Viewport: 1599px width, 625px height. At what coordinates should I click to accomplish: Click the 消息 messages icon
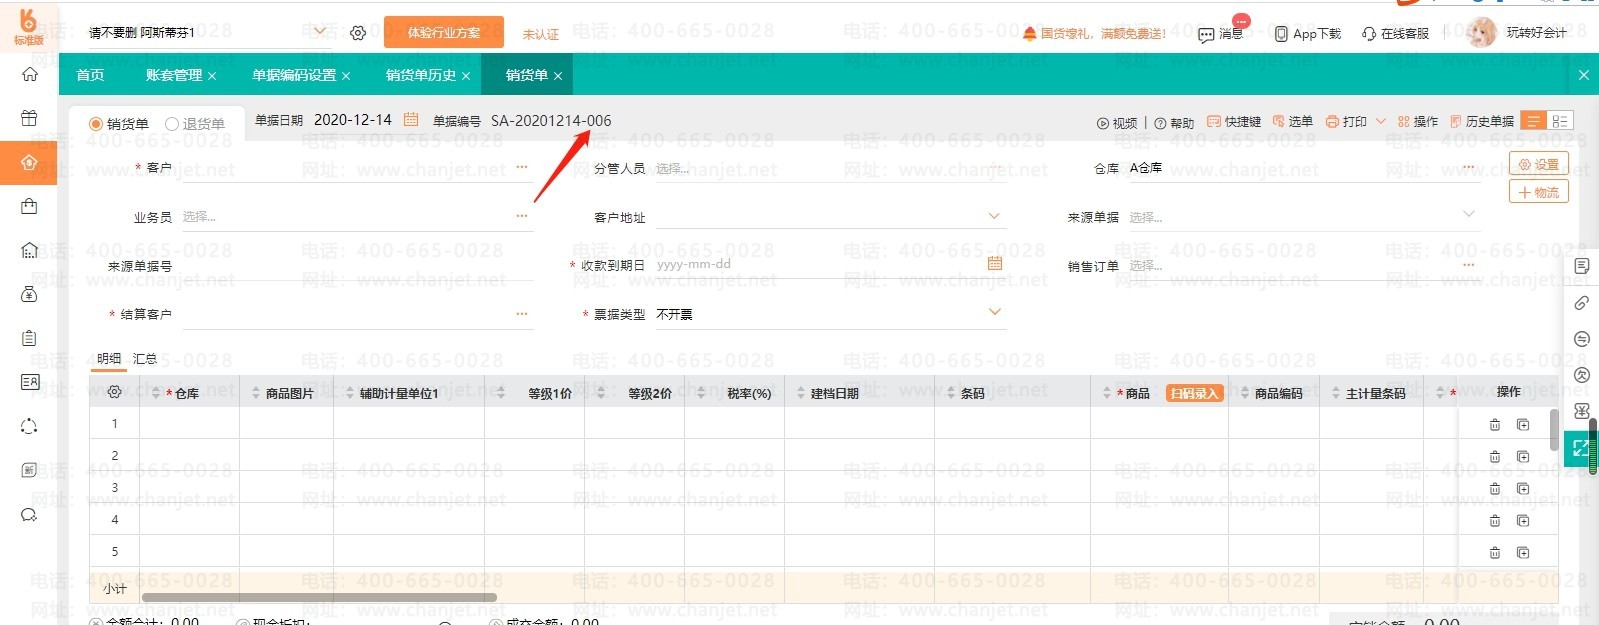[1206, 34]
